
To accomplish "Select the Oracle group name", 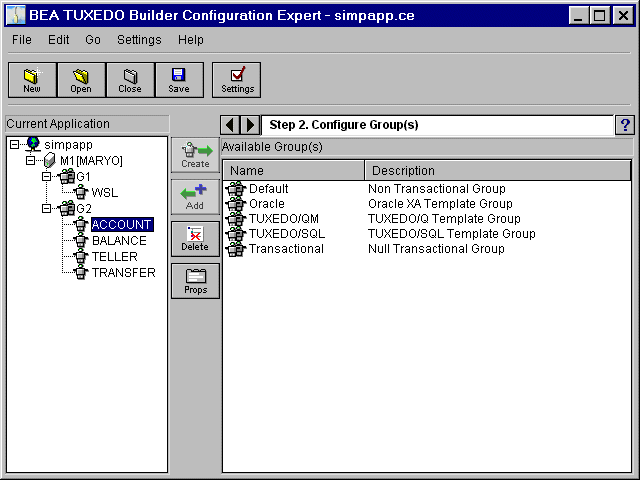I will [267, 204].
